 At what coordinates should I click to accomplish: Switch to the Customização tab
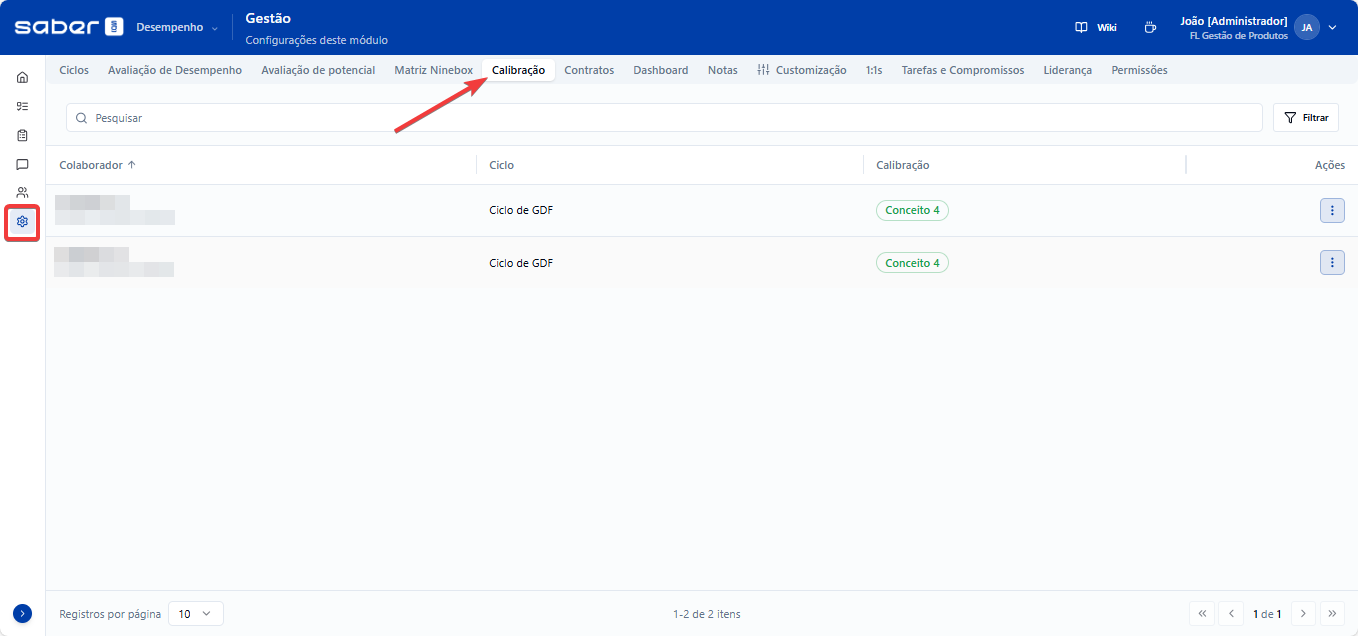802,70
